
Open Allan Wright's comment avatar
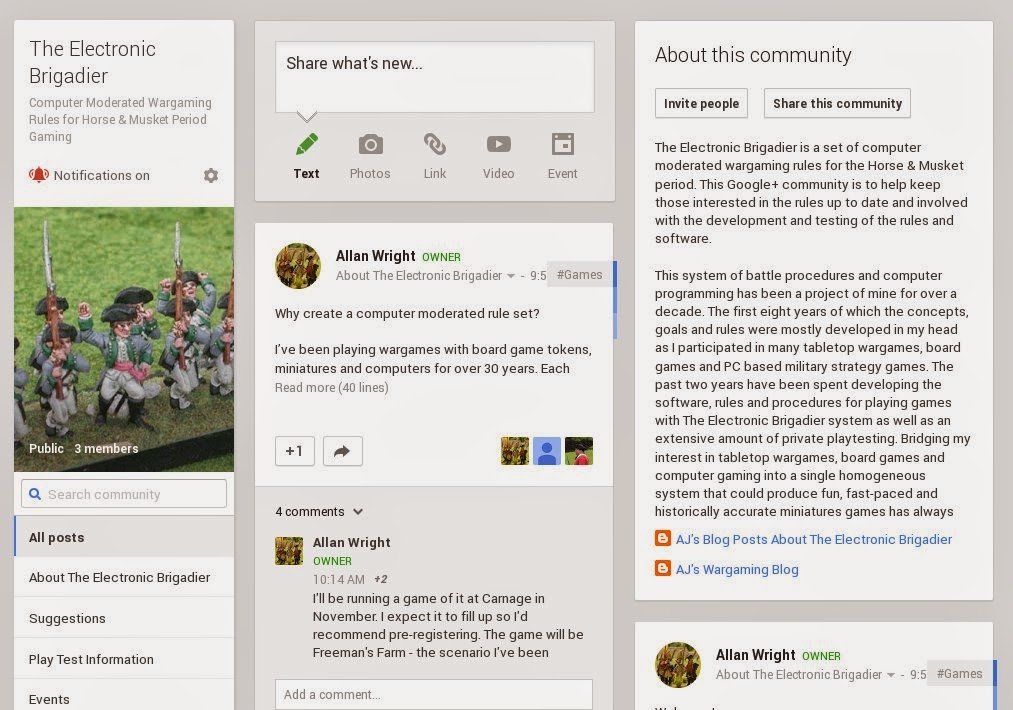tap(289, 550)
